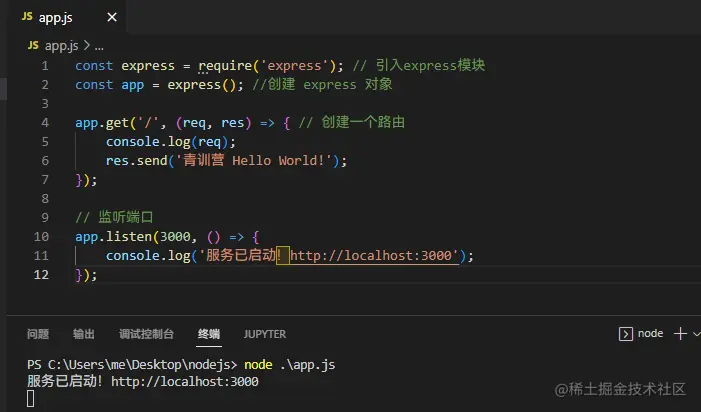
Task: Click line number 12 in gutter
Action: [41, 274]
